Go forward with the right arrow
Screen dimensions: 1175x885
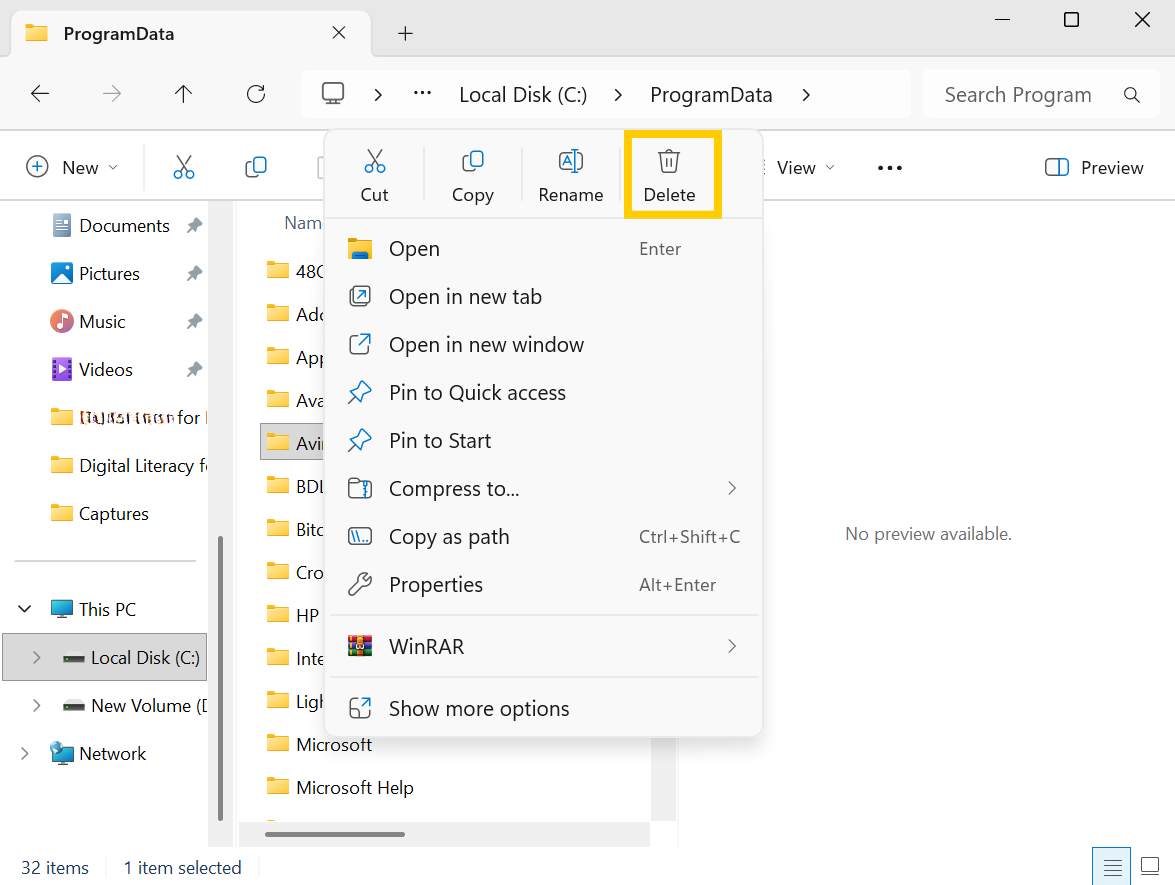point(112,94)
